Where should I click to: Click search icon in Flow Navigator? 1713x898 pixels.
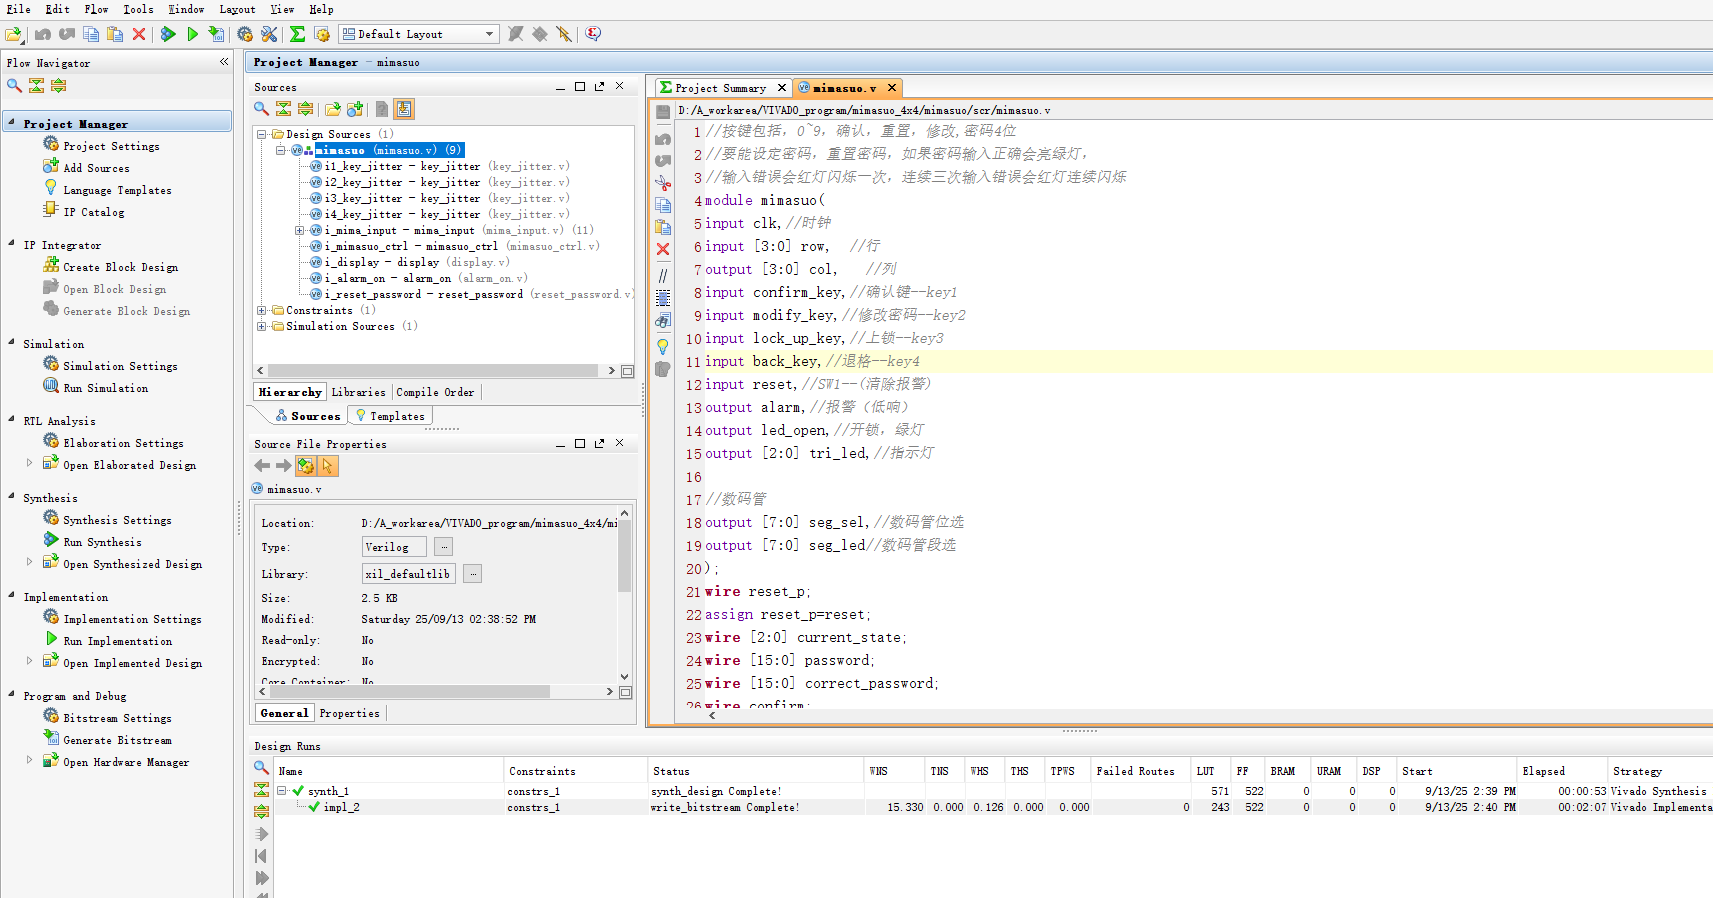point(14,86)
